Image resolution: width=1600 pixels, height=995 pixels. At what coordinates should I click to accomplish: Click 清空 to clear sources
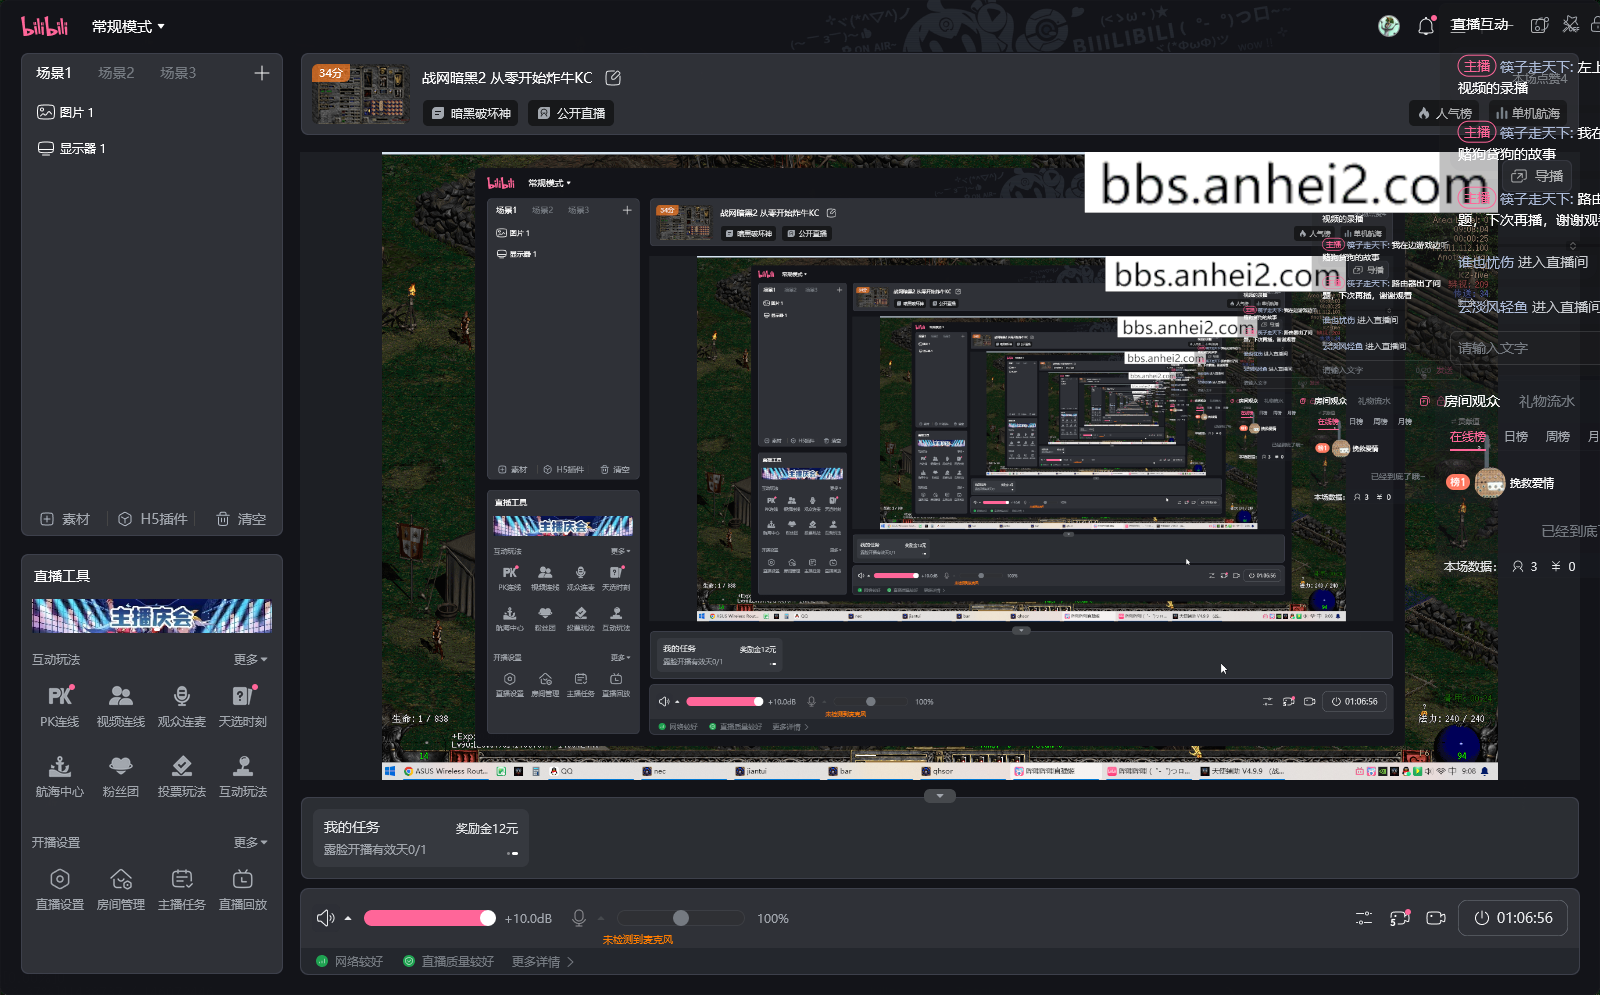click(241, 519)
